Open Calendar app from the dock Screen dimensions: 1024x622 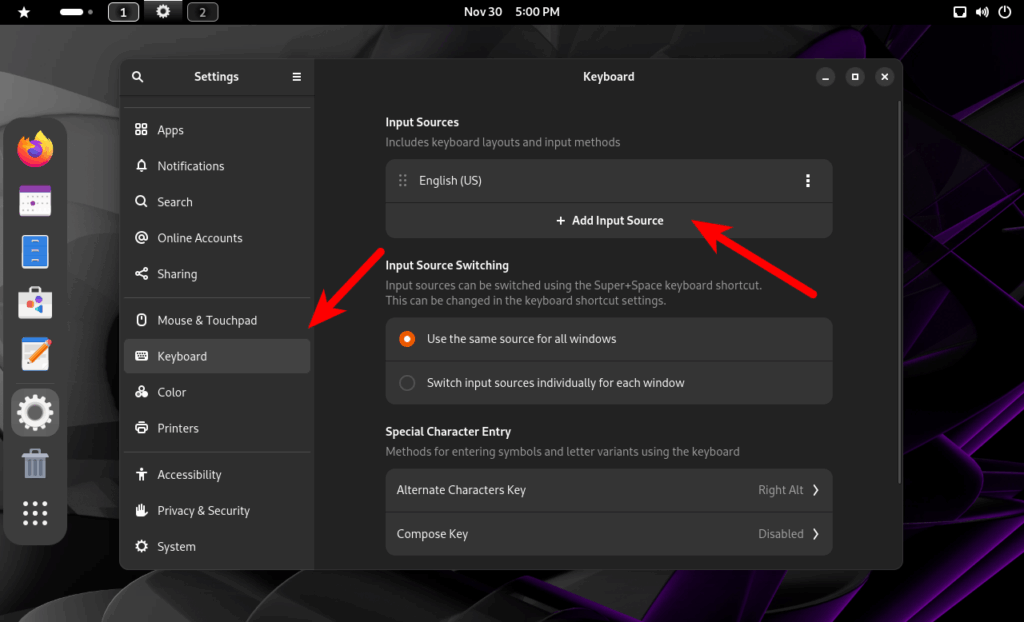tap(35, 200)
